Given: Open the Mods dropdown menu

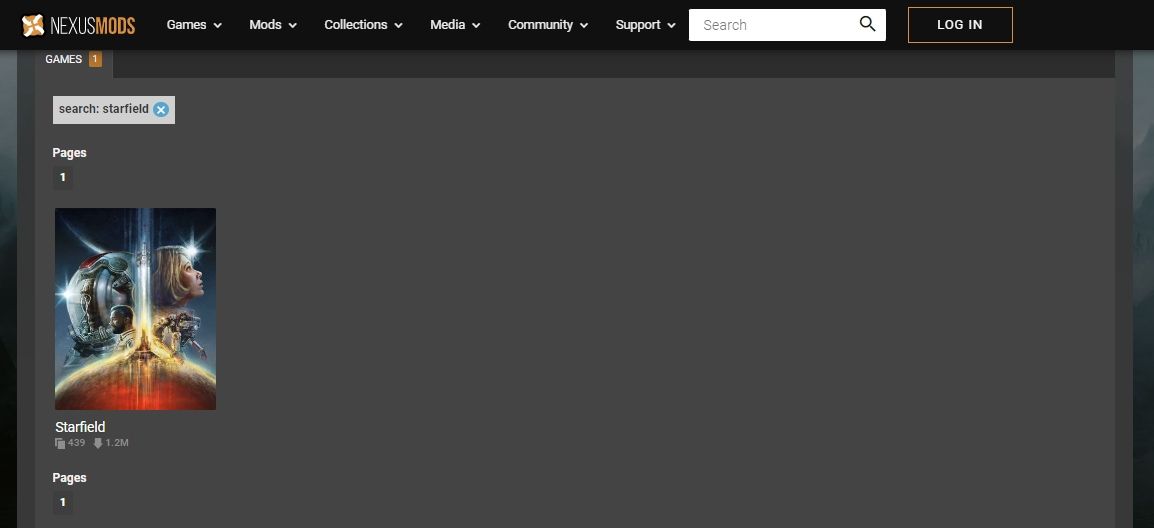Looking at the screenshot, I should (x=273, y=25).
